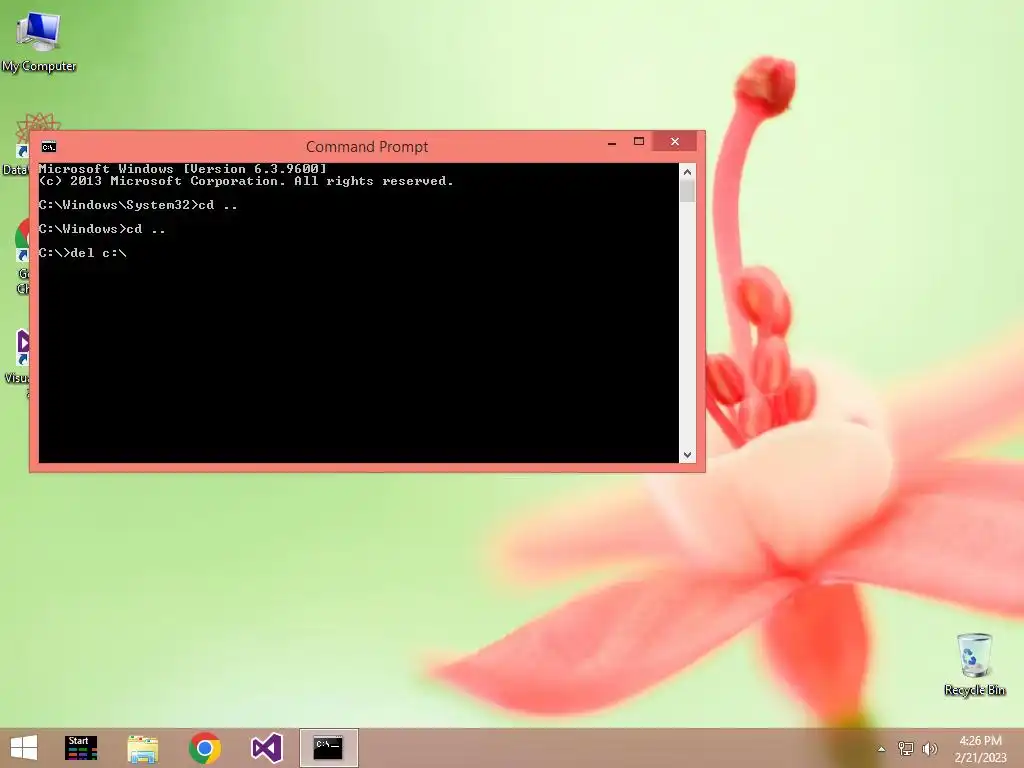Click the Microsoft Windows version line
The image size is (1024, 768).
[182, 168]
